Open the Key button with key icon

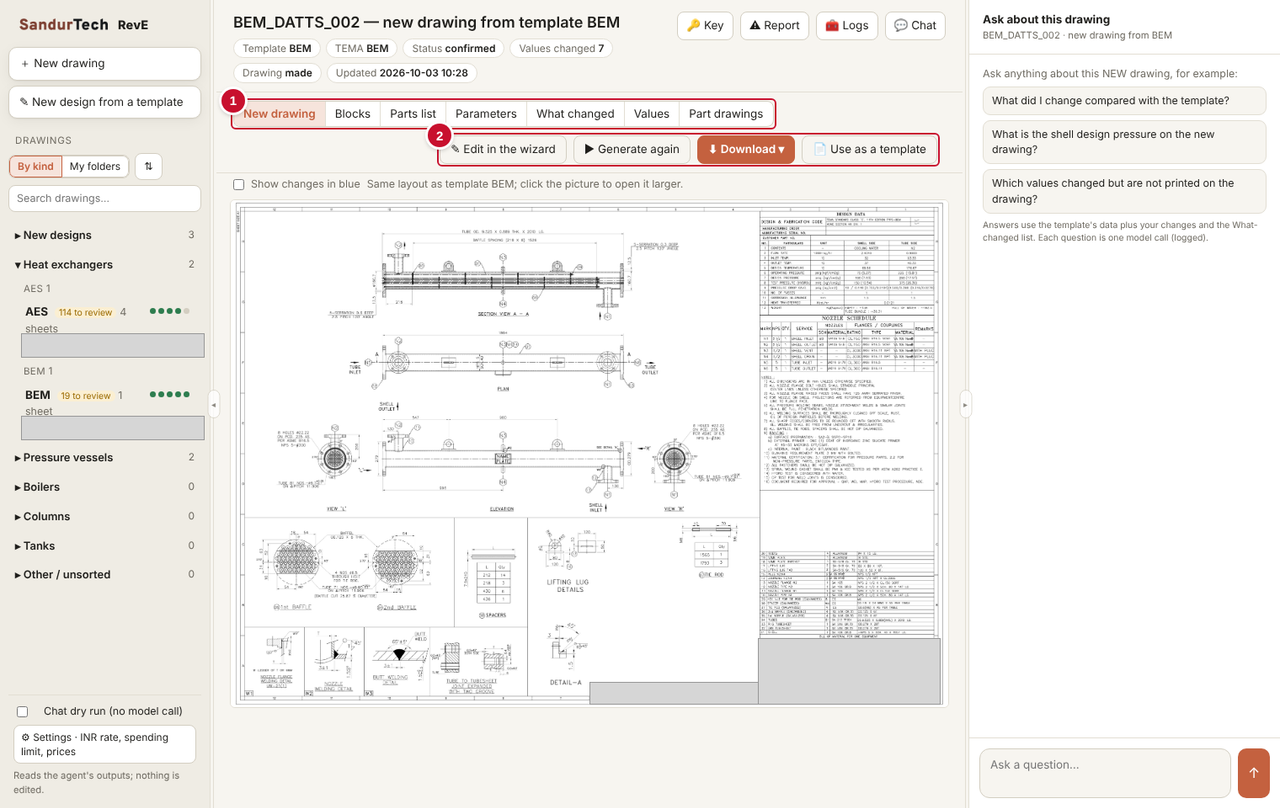(x=705, y=25)
